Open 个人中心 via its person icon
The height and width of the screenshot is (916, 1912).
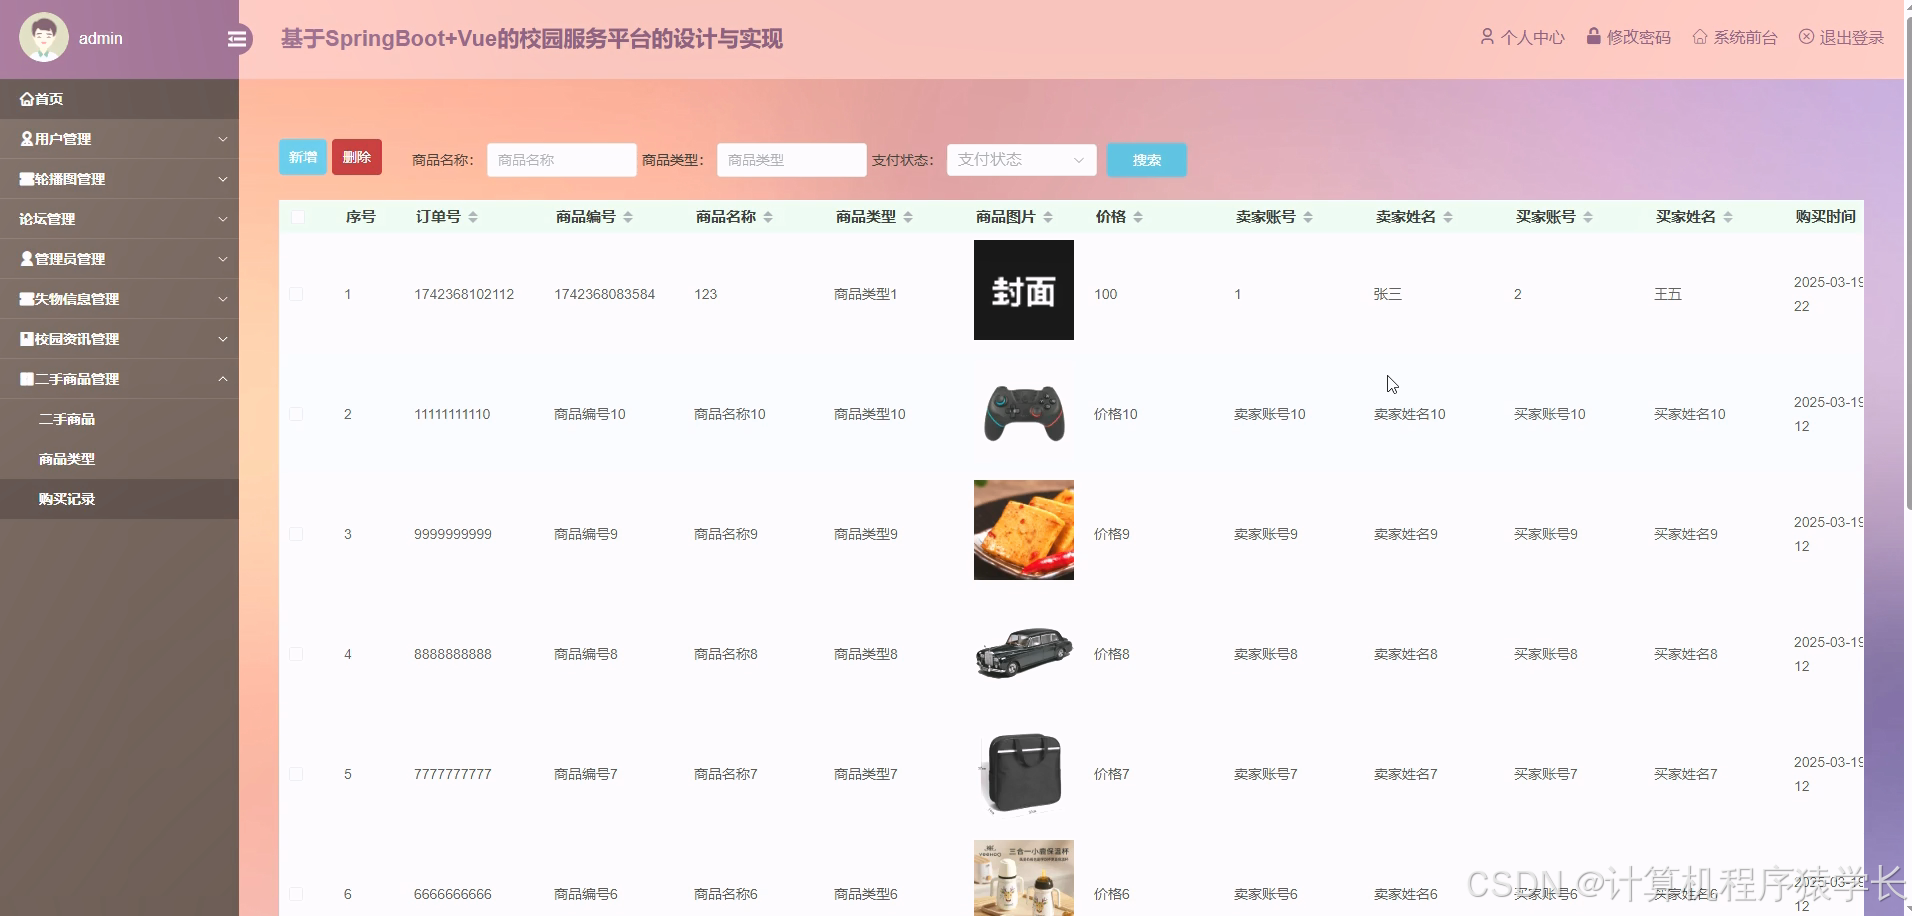(1487, 36)
